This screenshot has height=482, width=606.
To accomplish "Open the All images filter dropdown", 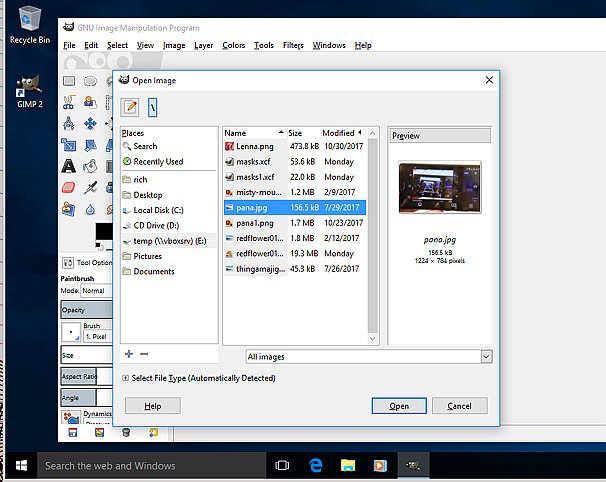I will click(369, 356).
